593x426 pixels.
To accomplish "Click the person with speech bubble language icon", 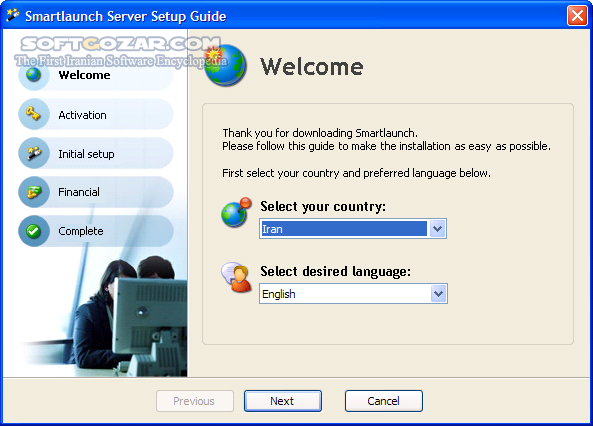I will click(x=237, y=277).
